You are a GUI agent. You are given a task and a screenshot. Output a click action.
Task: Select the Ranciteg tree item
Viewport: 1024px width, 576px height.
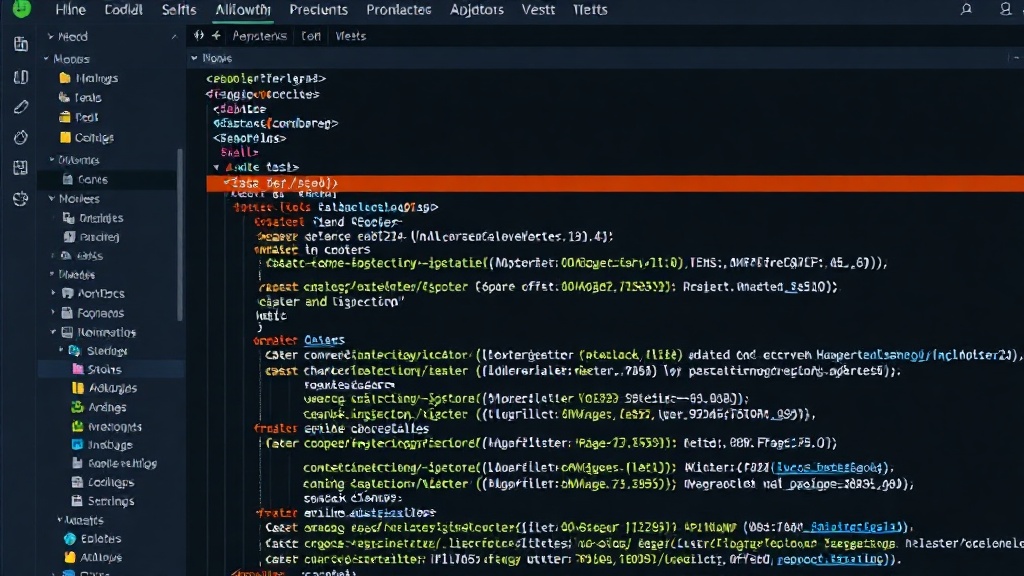100,236
